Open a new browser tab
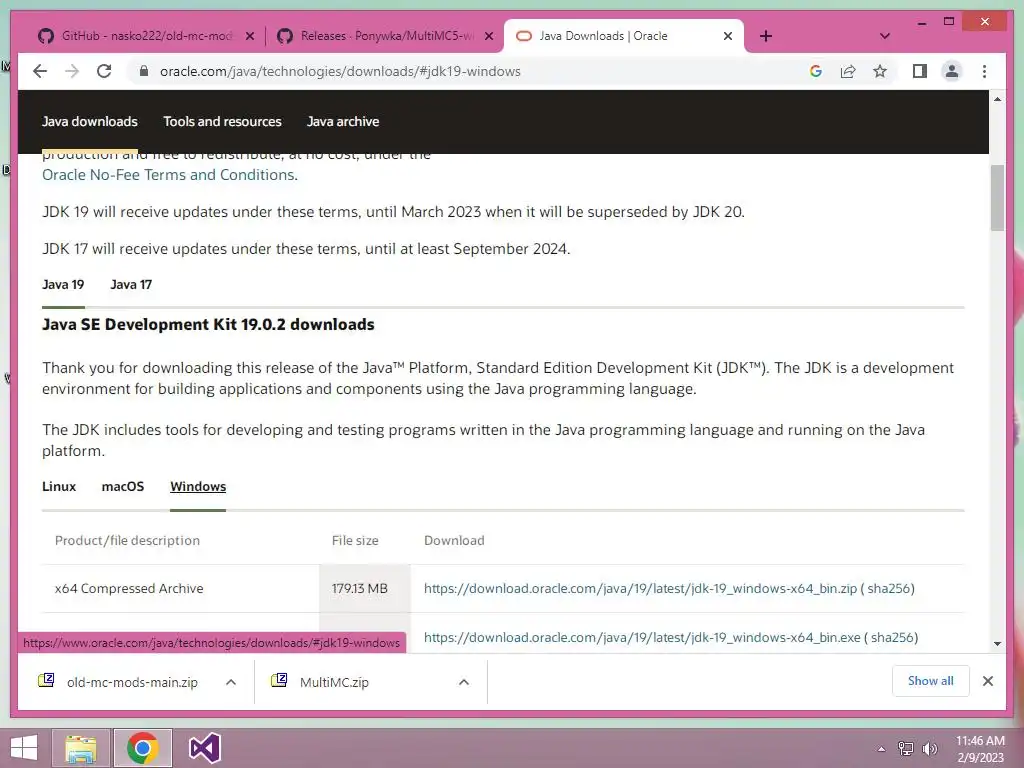 click(766, 36)
